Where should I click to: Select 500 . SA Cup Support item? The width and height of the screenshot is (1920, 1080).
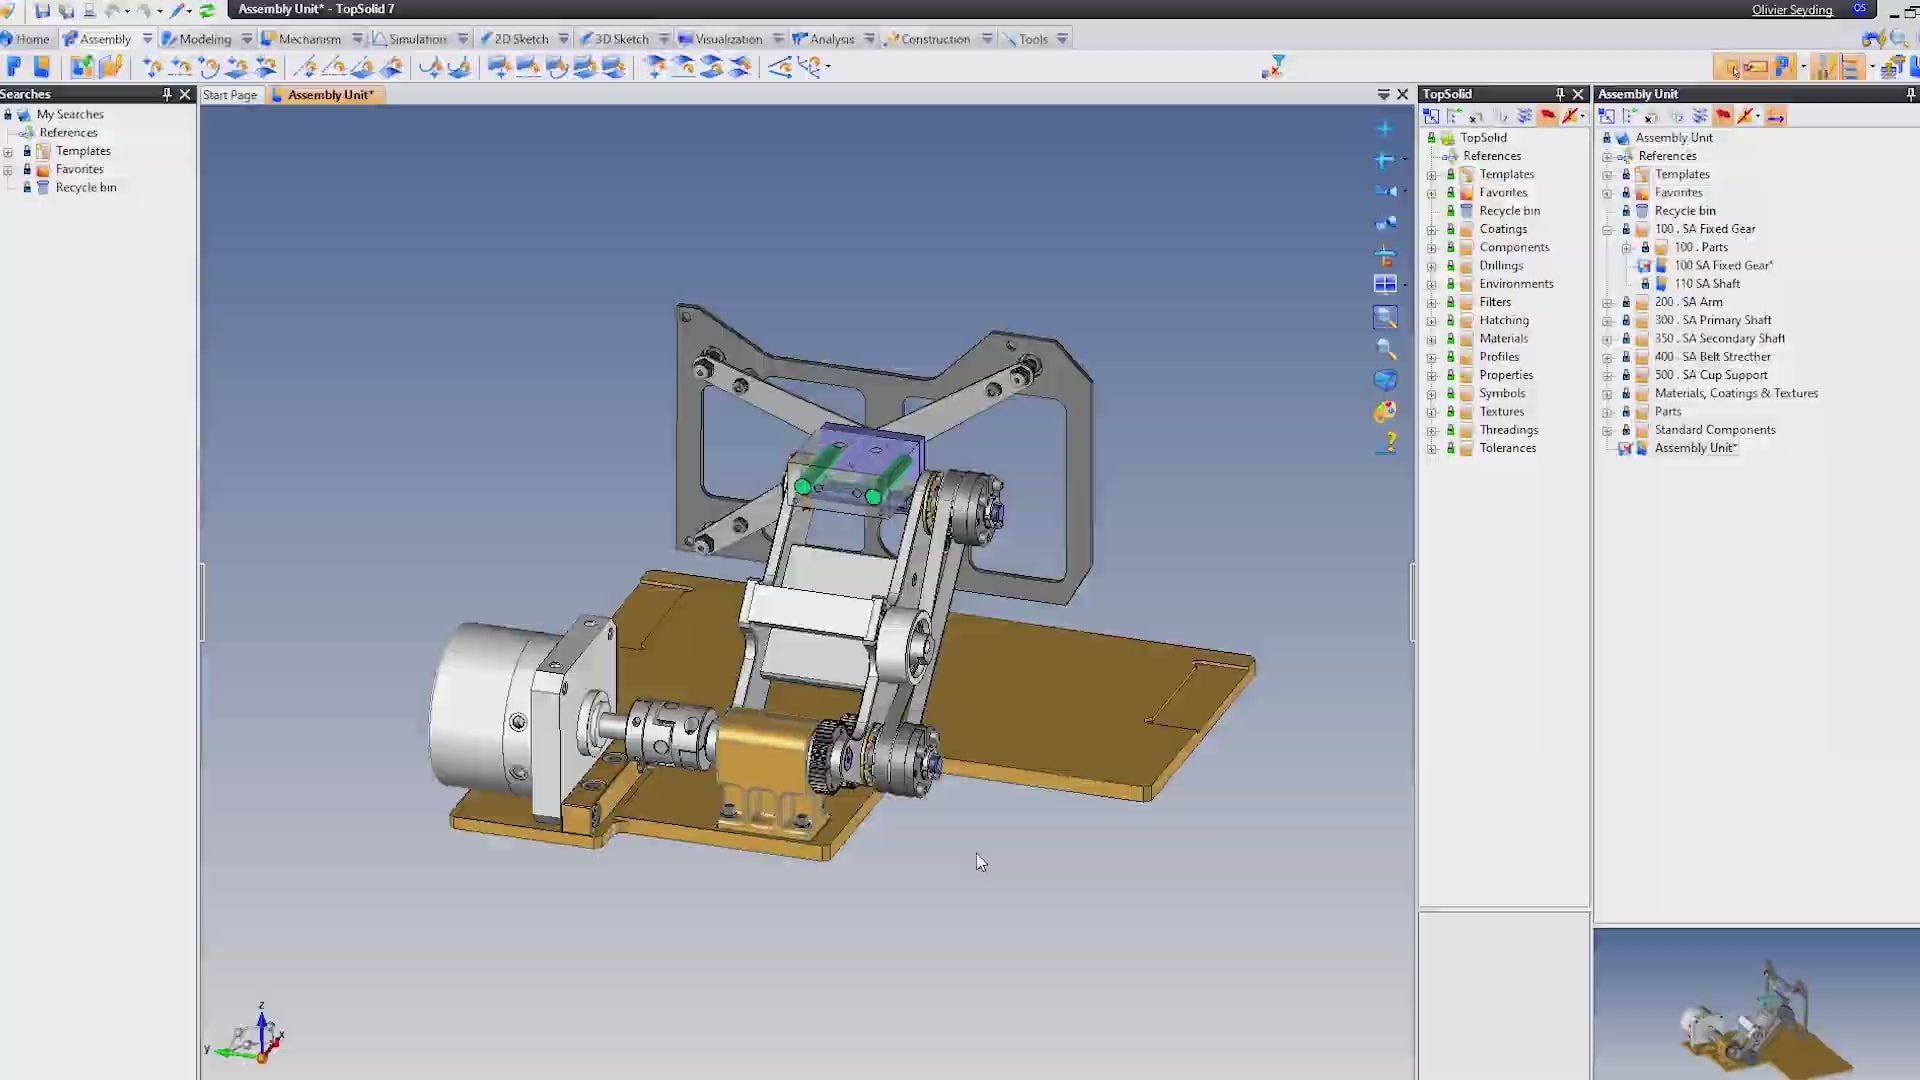pyautogui.click(x=1710, y=375)
